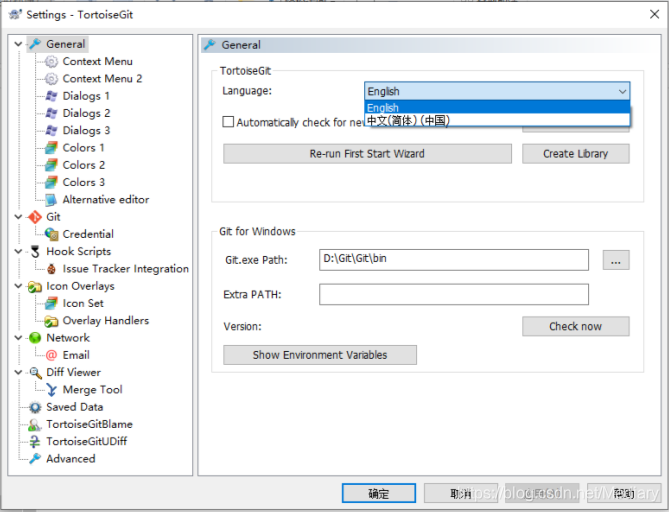This screenshot has width=669, height=512.
Task: Click the Hook Scripts hook icon
Action: [x=35, y=251]
